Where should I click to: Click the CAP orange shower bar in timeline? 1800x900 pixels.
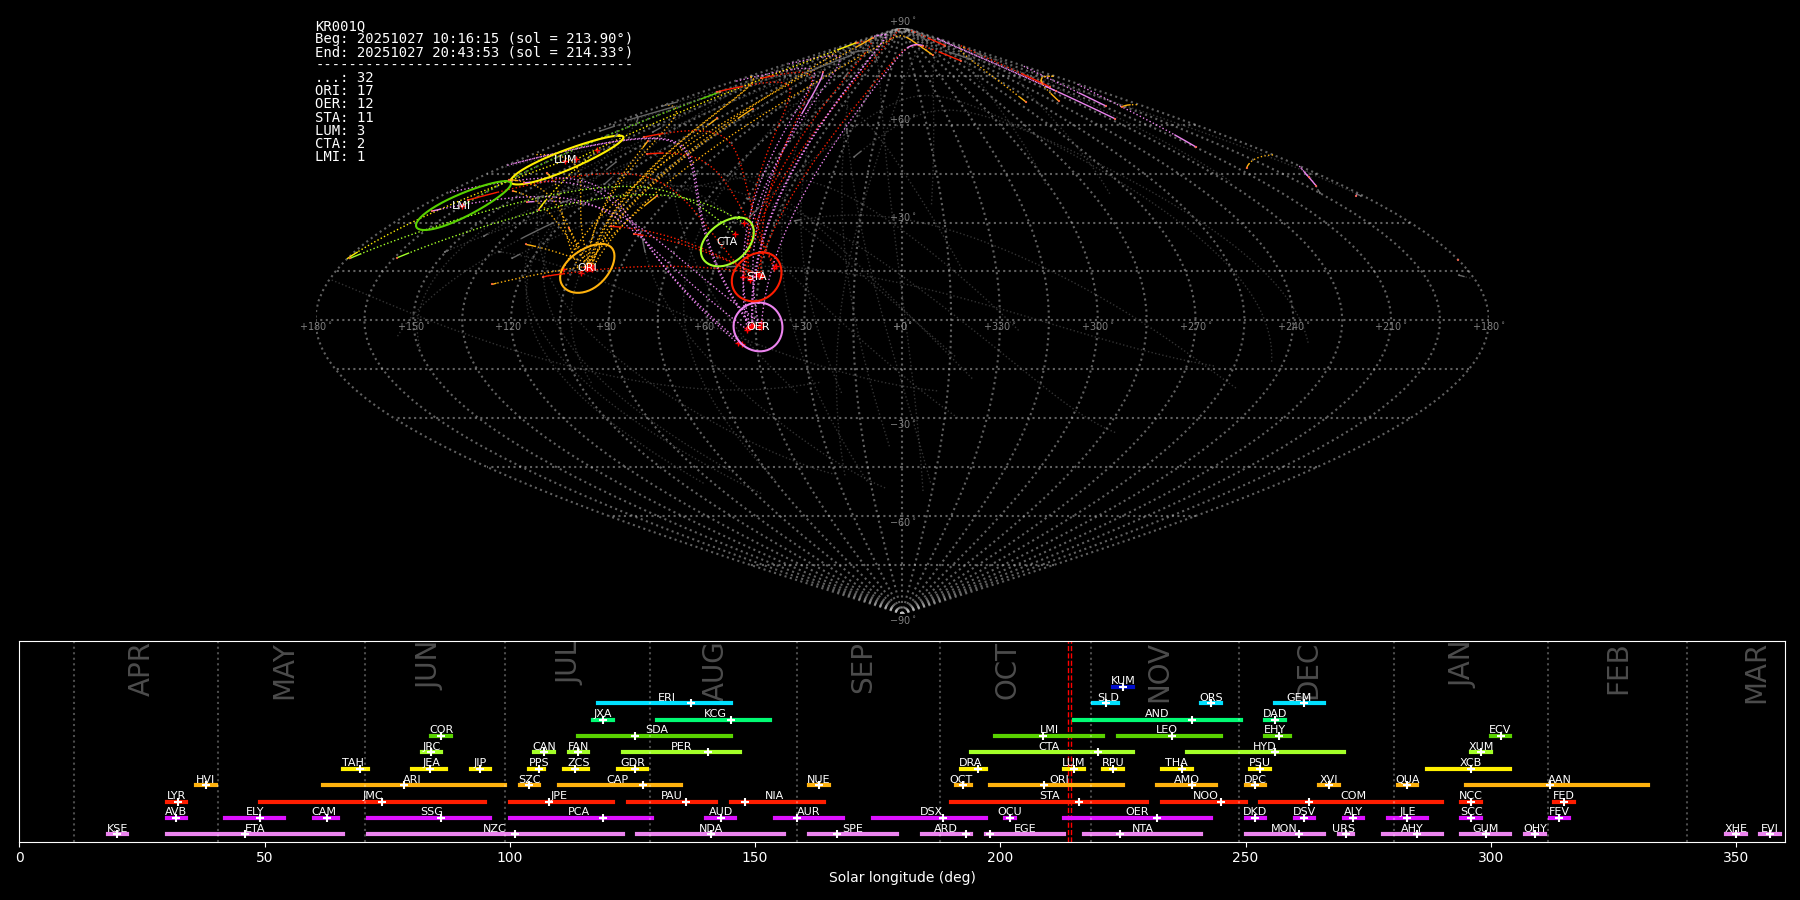tap(620, 785)
